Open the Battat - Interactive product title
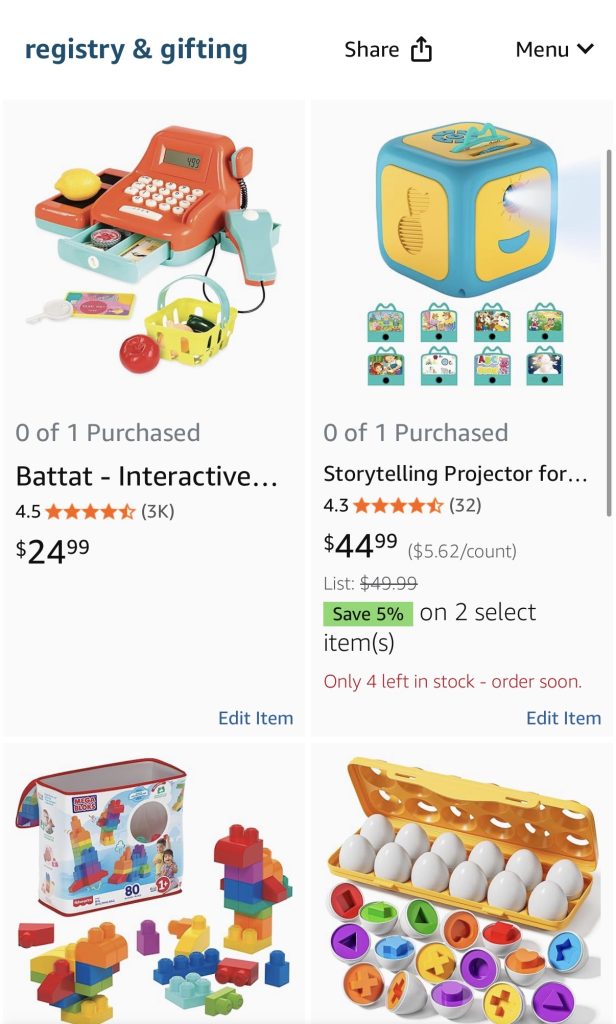 coord(146,476)
